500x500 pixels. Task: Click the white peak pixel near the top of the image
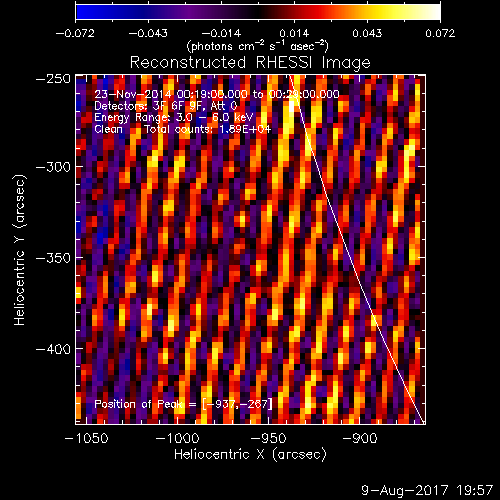(x=292, y=106)
